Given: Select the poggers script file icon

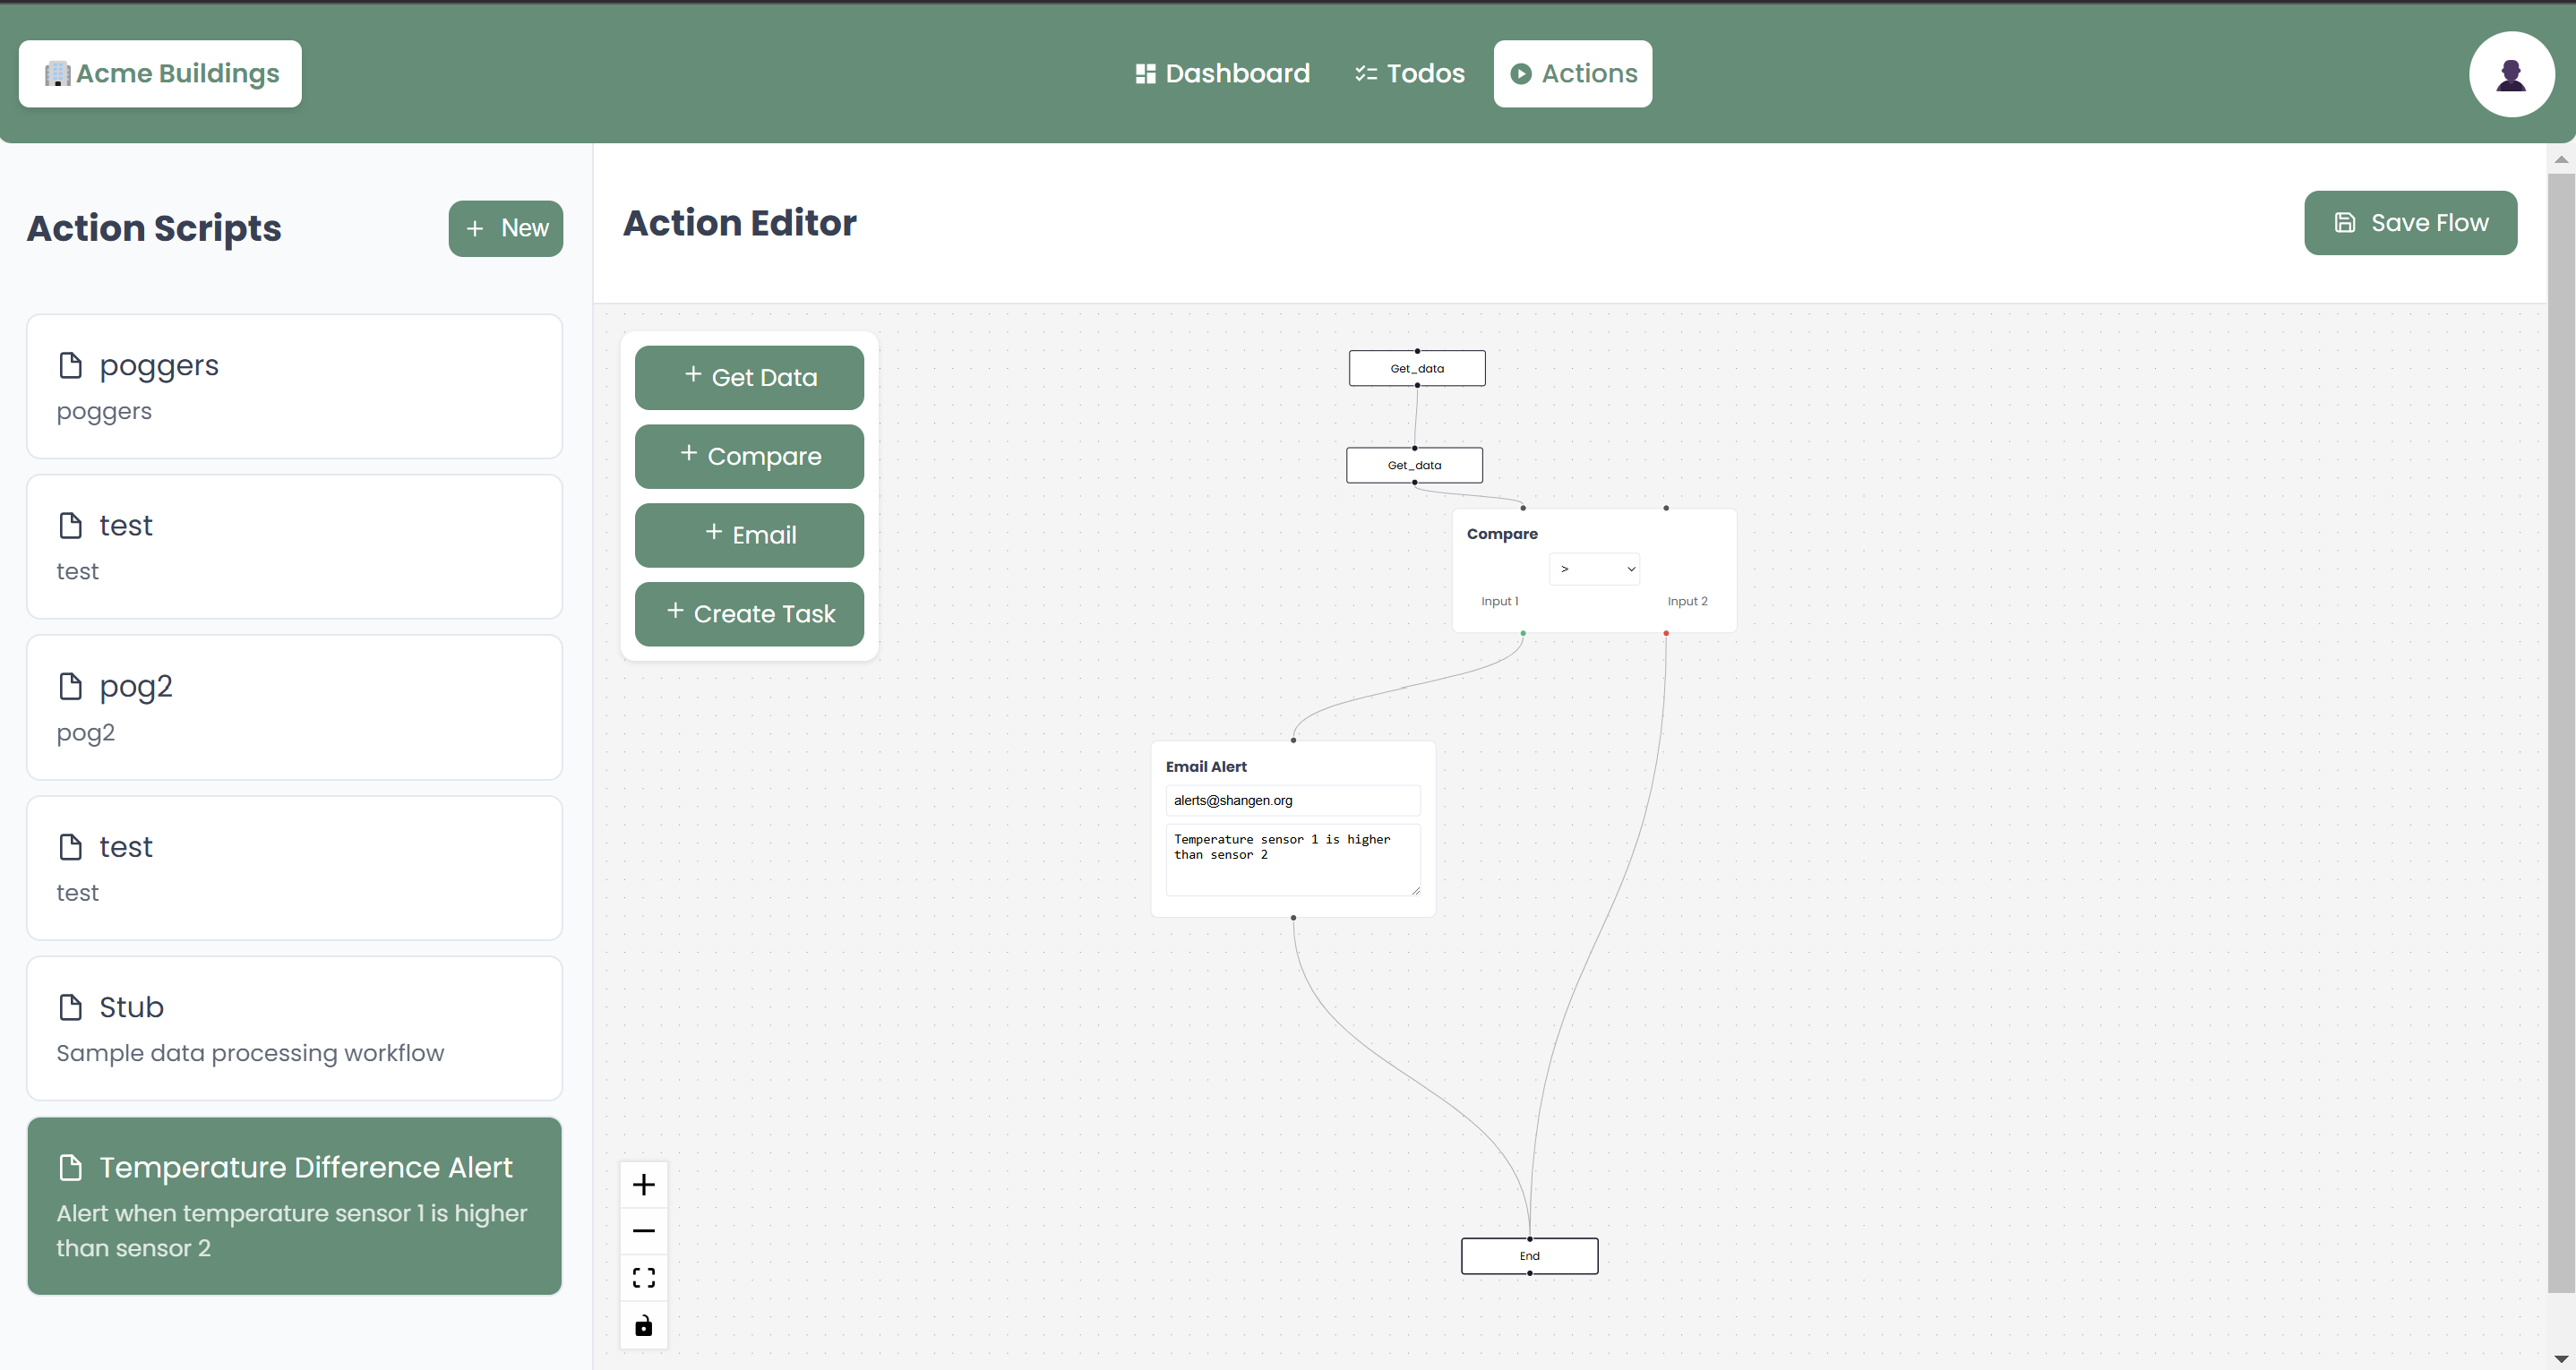Looking at the screenshot, I should (x=70, y=366).
